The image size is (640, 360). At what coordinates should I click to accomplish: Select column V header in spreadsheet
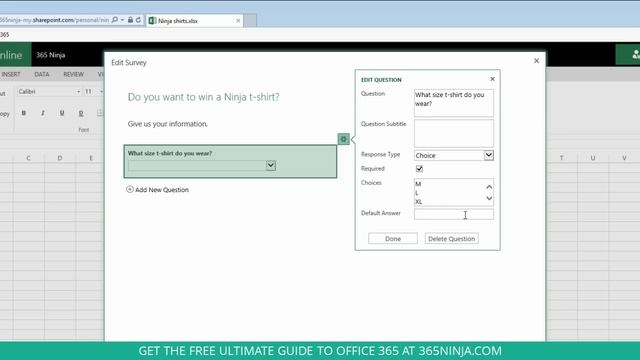(624, 158)
